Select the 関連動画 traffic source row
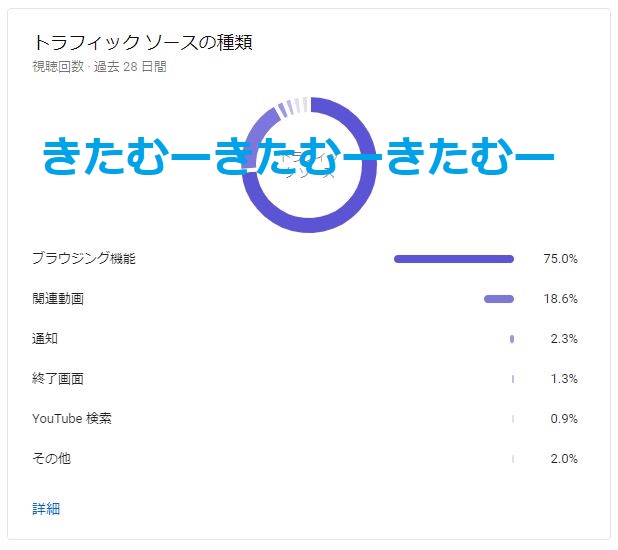 point(58,299)
